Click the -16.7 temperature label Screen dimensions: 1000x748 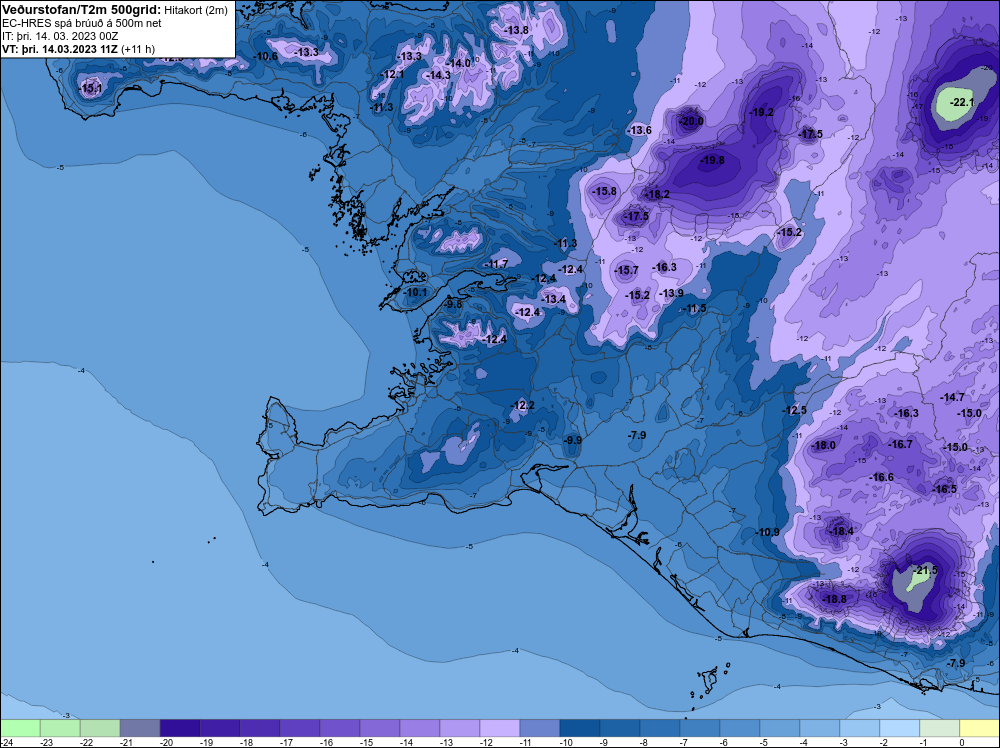click(901, 444)
